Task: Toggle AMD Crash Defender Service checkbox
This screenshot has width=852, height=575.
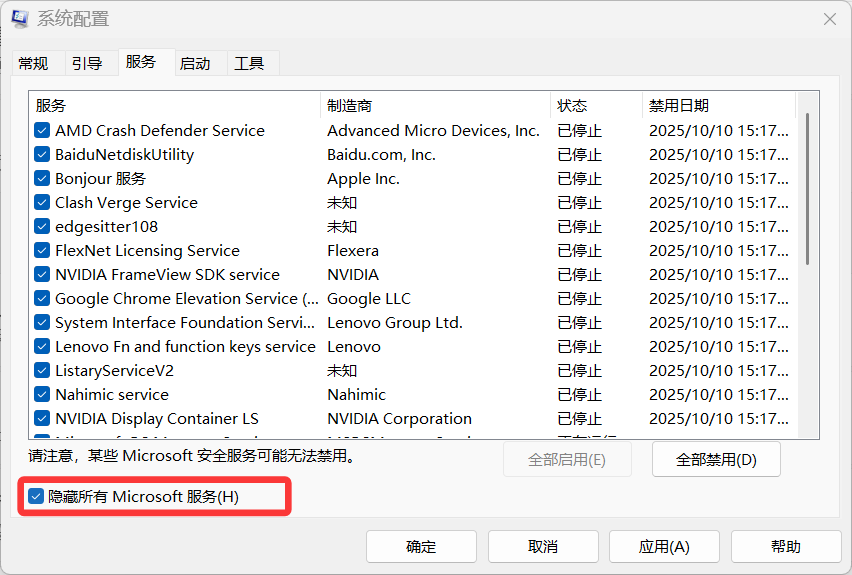Action: (42, 130)
